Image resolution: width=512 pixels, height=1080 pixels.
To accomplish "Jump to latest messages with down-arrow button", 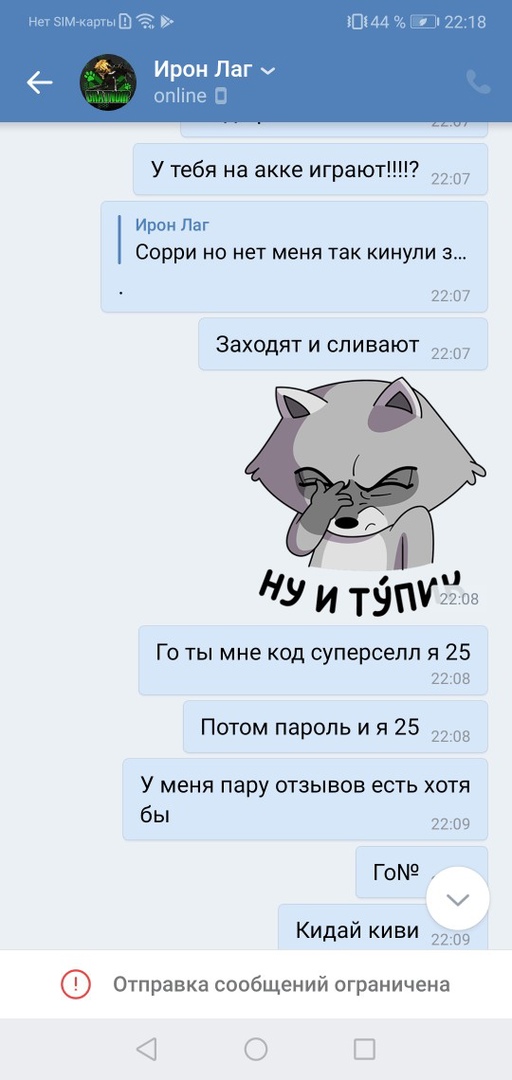I will [x=458, y=899].
